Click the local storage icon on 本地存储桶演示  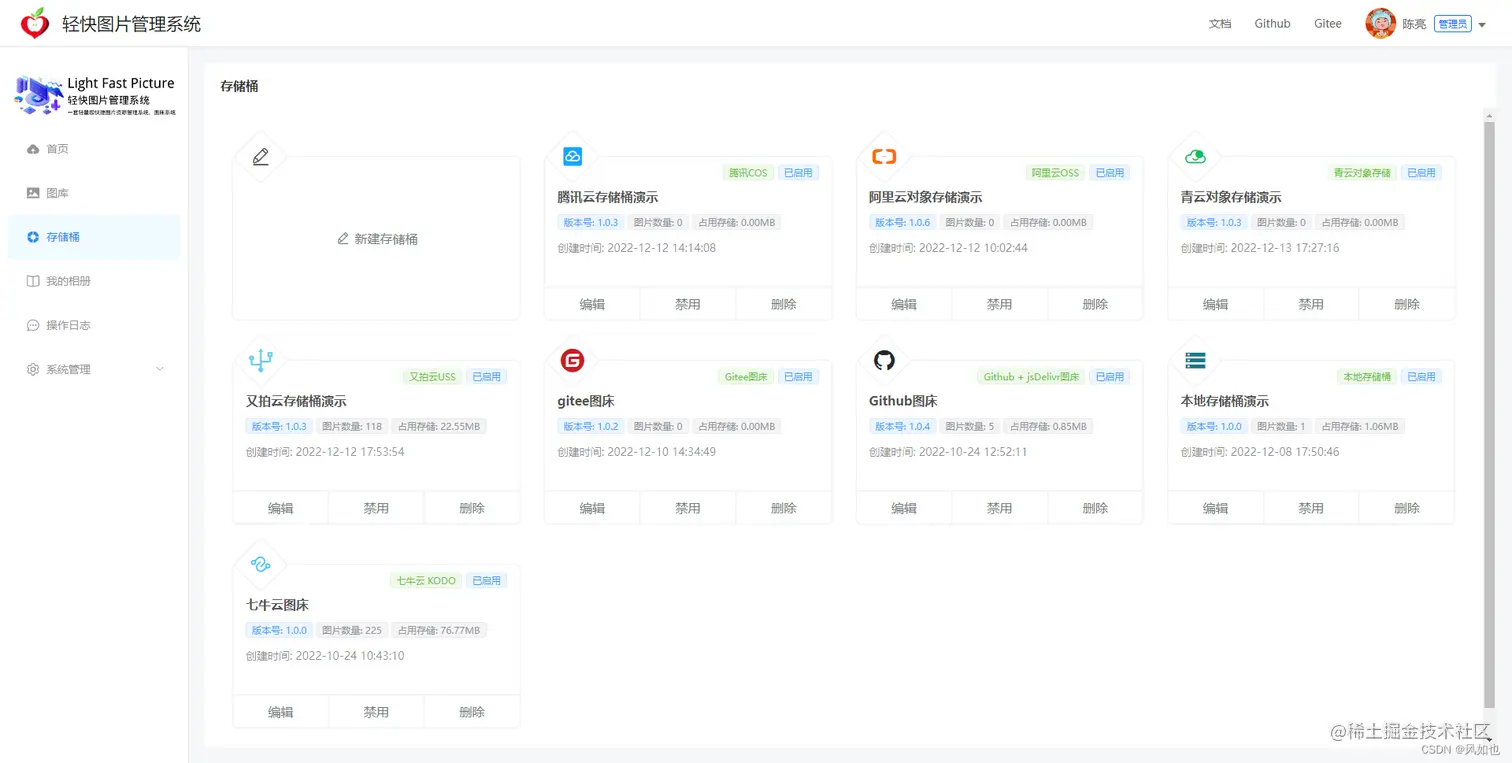pos(1195,360)
